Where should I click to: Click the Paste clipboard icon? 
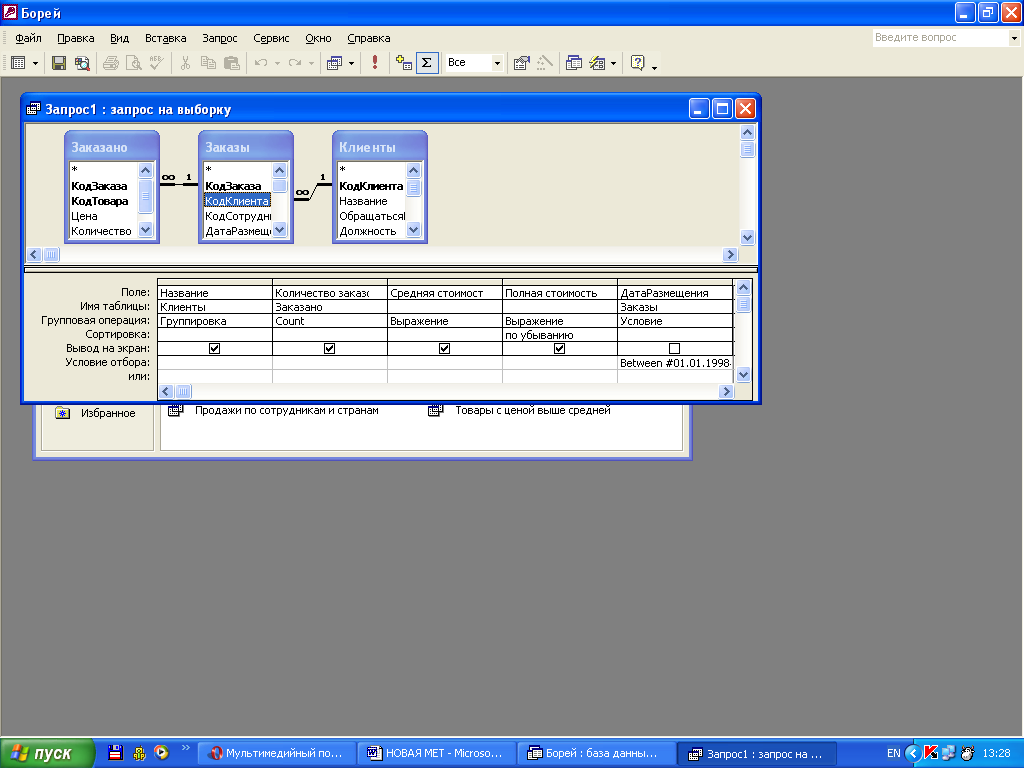(x=231, y=63)
